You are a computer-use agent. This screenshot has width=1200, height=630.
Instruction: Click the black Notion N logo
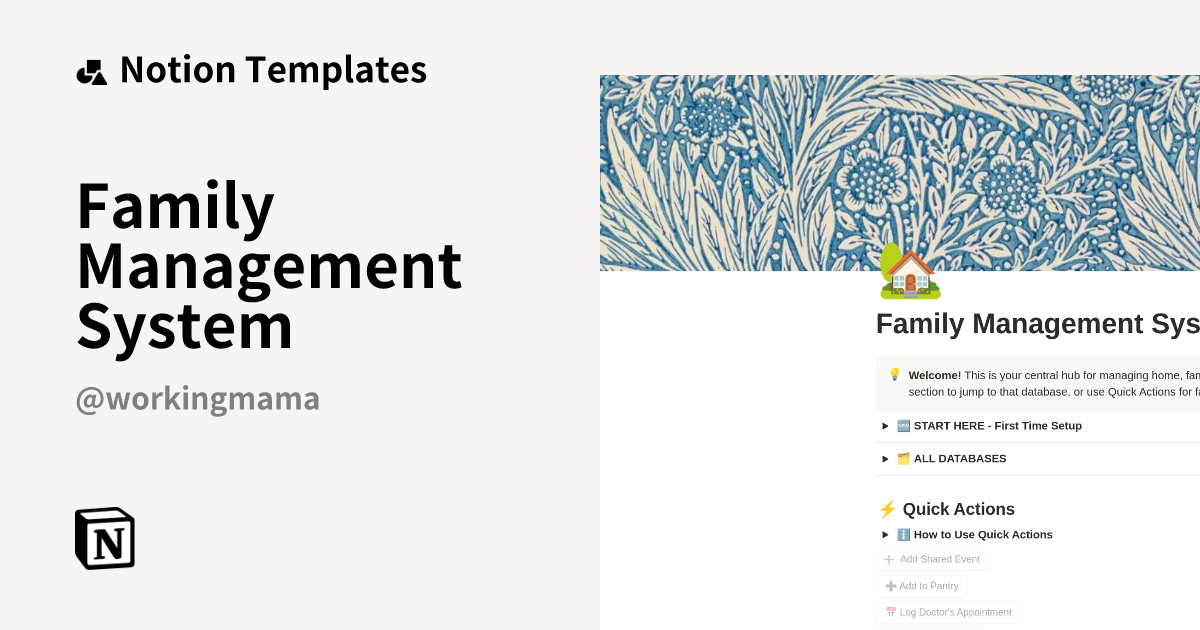click(x=104, y=538)
